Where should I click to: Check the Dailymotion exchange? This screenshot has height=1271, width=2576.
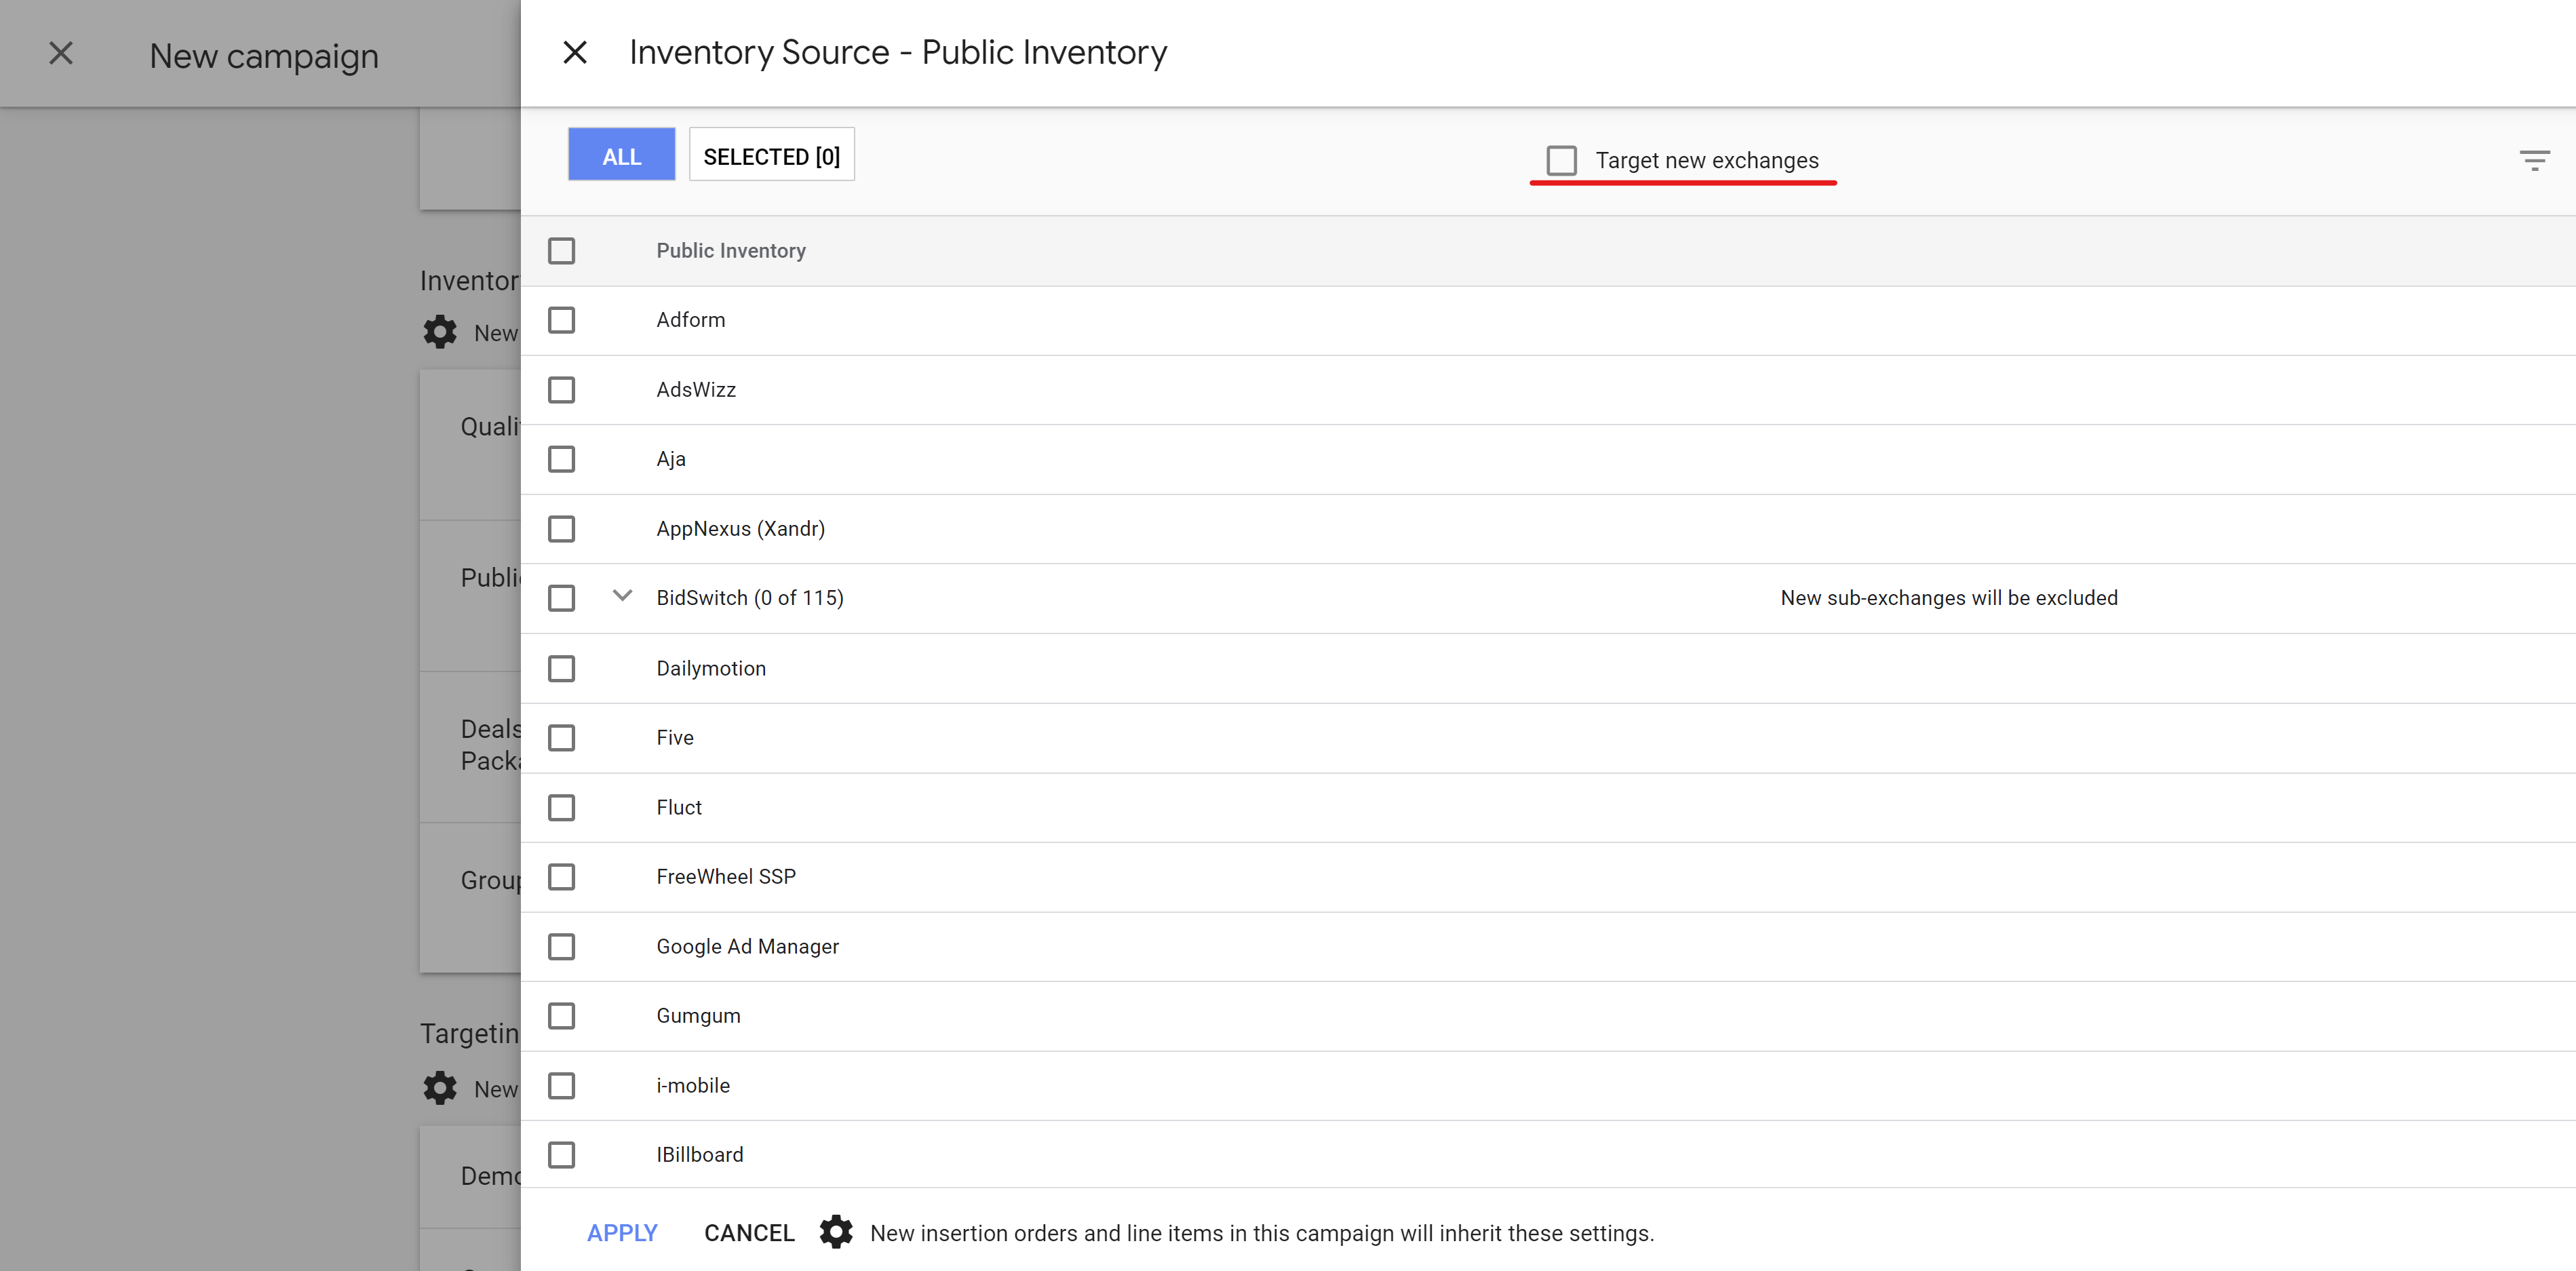pyautogui.click(x=562, y=668)
